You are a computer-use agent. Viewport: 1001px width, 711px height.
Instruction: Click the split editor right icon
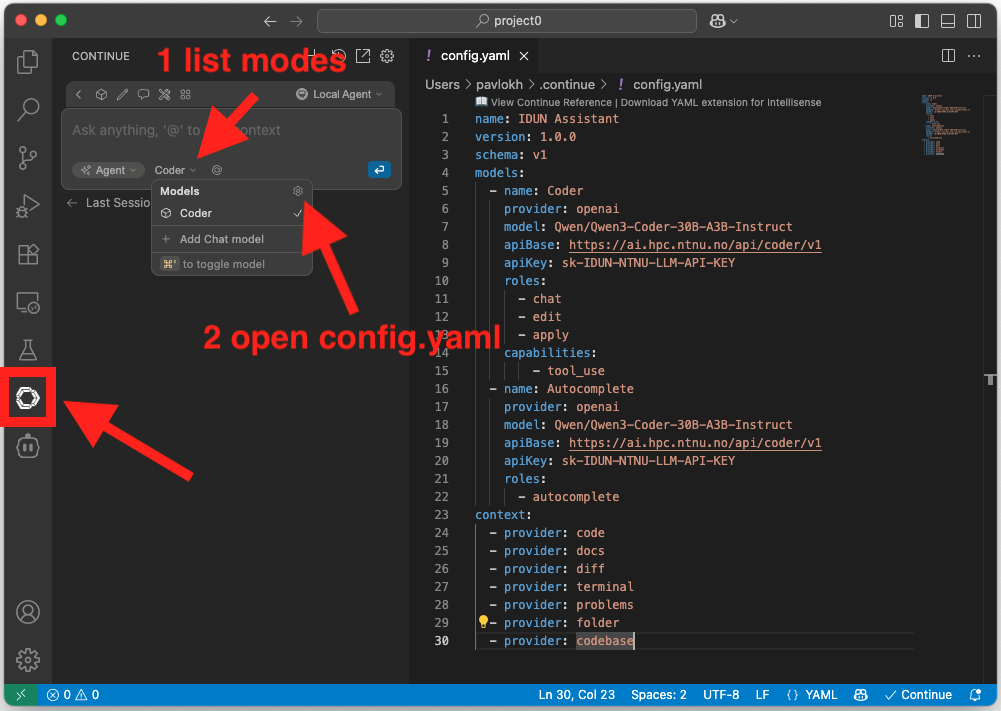coord(948,56)
